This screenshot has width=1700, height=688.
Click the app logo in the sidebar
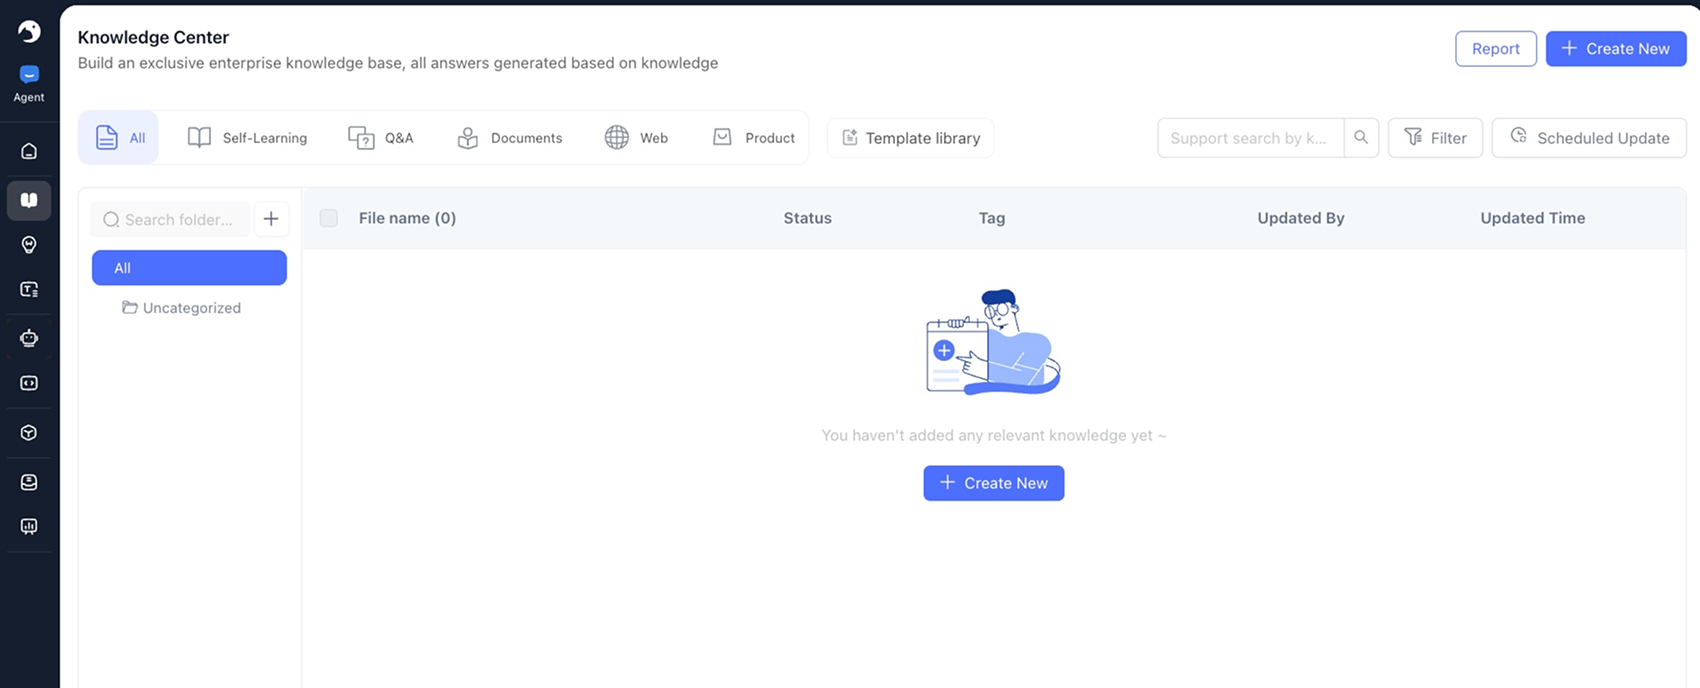pos(29,32)
